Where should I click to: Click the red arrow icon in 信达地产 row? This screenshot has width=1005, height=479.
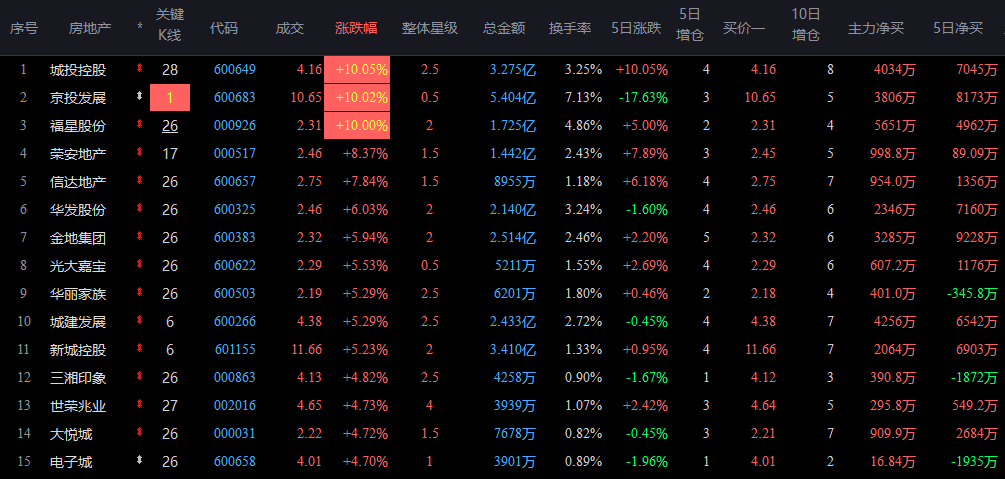140,181
